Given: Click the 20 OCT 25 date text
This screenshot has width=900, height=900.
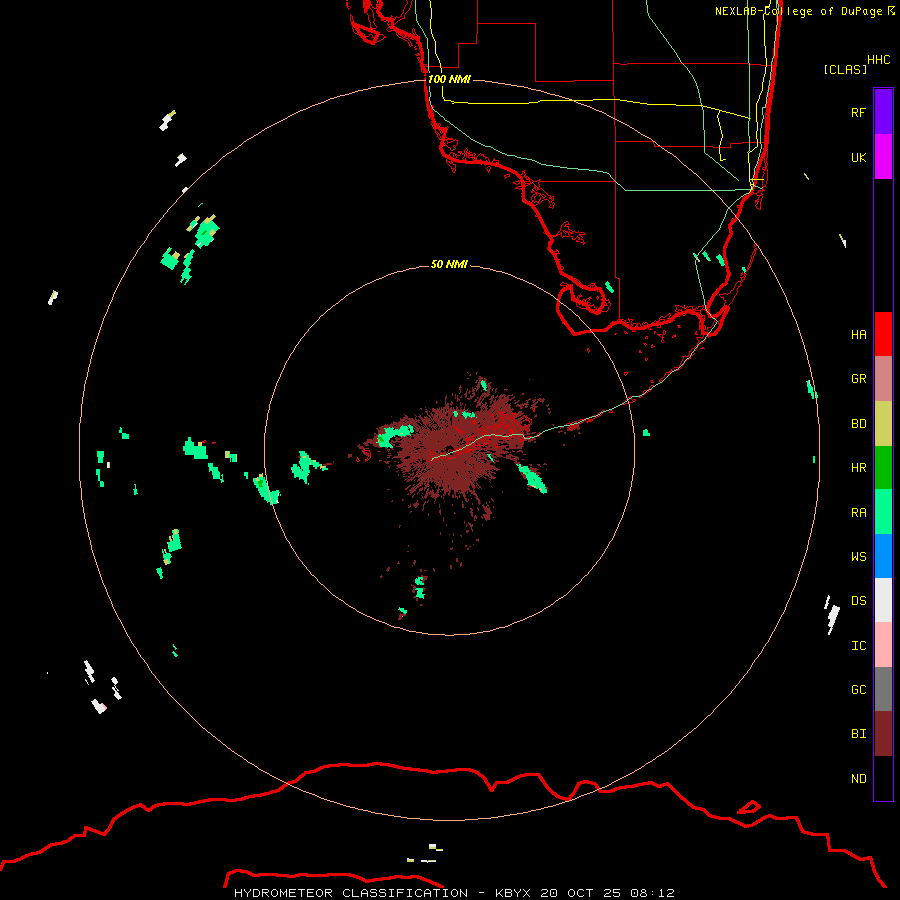Looking at the screenshot, I should (581, 893).
